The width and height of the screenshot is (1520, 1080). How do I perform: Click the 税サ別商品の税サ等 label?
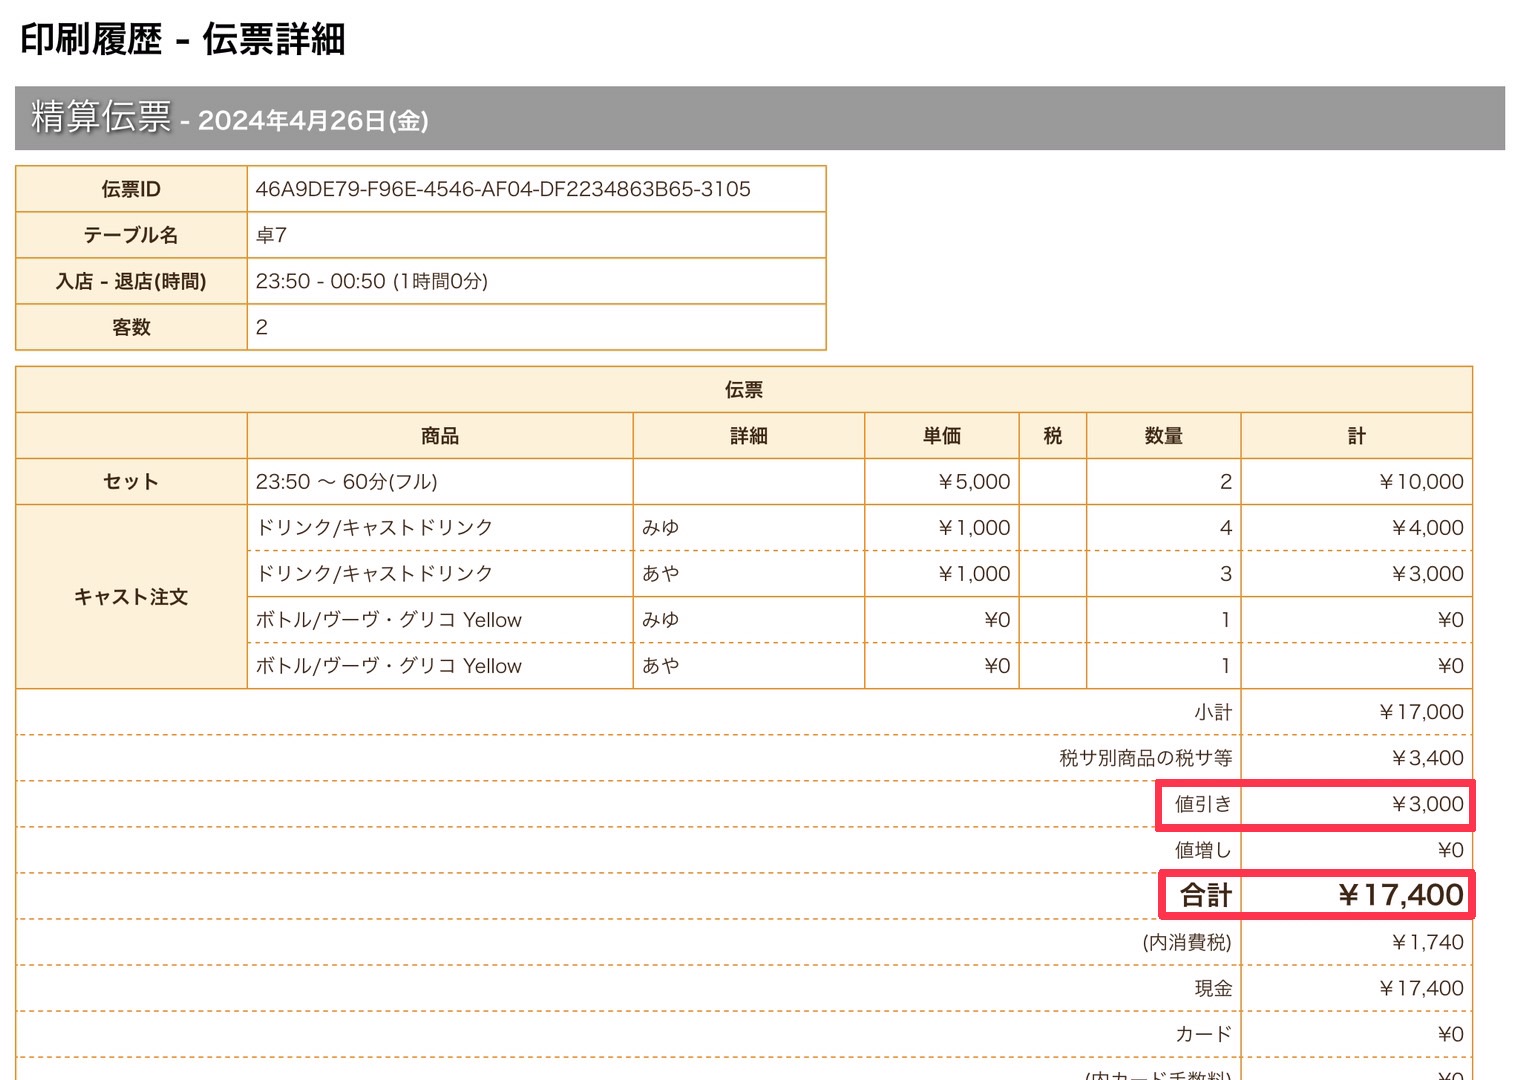point(1145,758)
